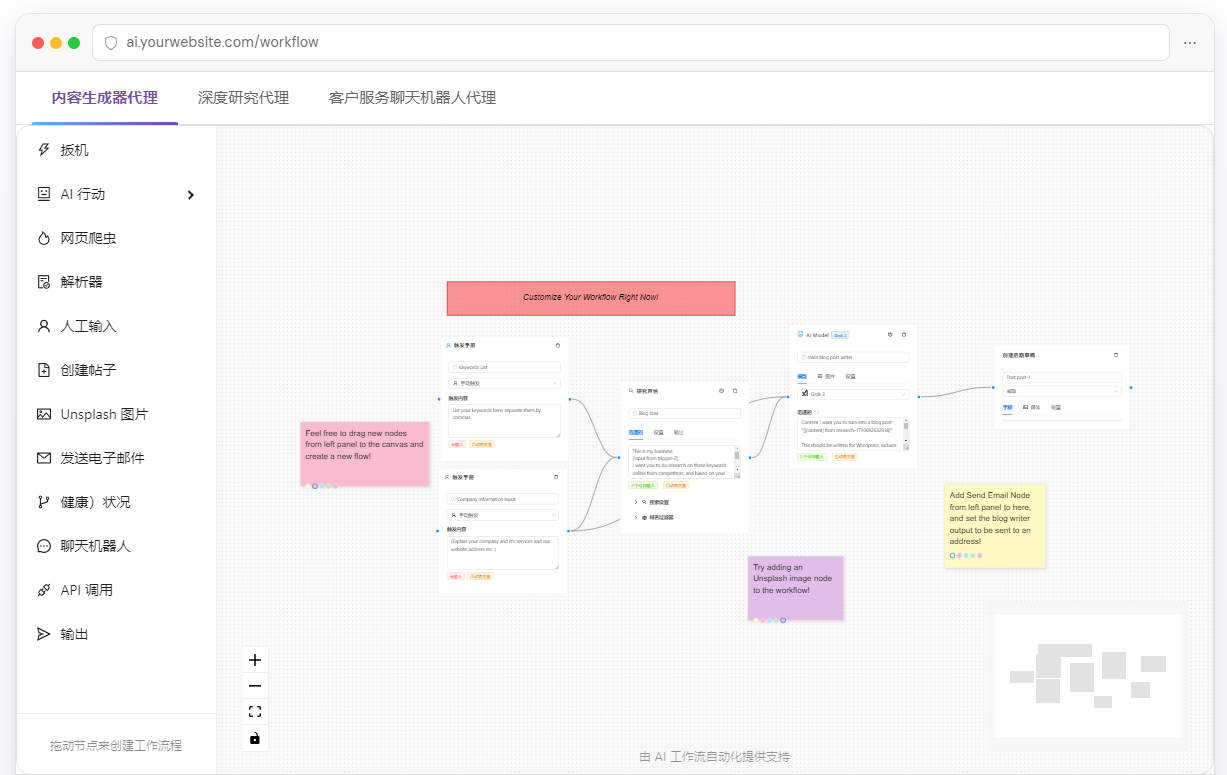Viewport: 1227px width, 775px height.
Task: Delete the Keywords List trigger node
Action: pyautogui.click(x=558, y=345)
